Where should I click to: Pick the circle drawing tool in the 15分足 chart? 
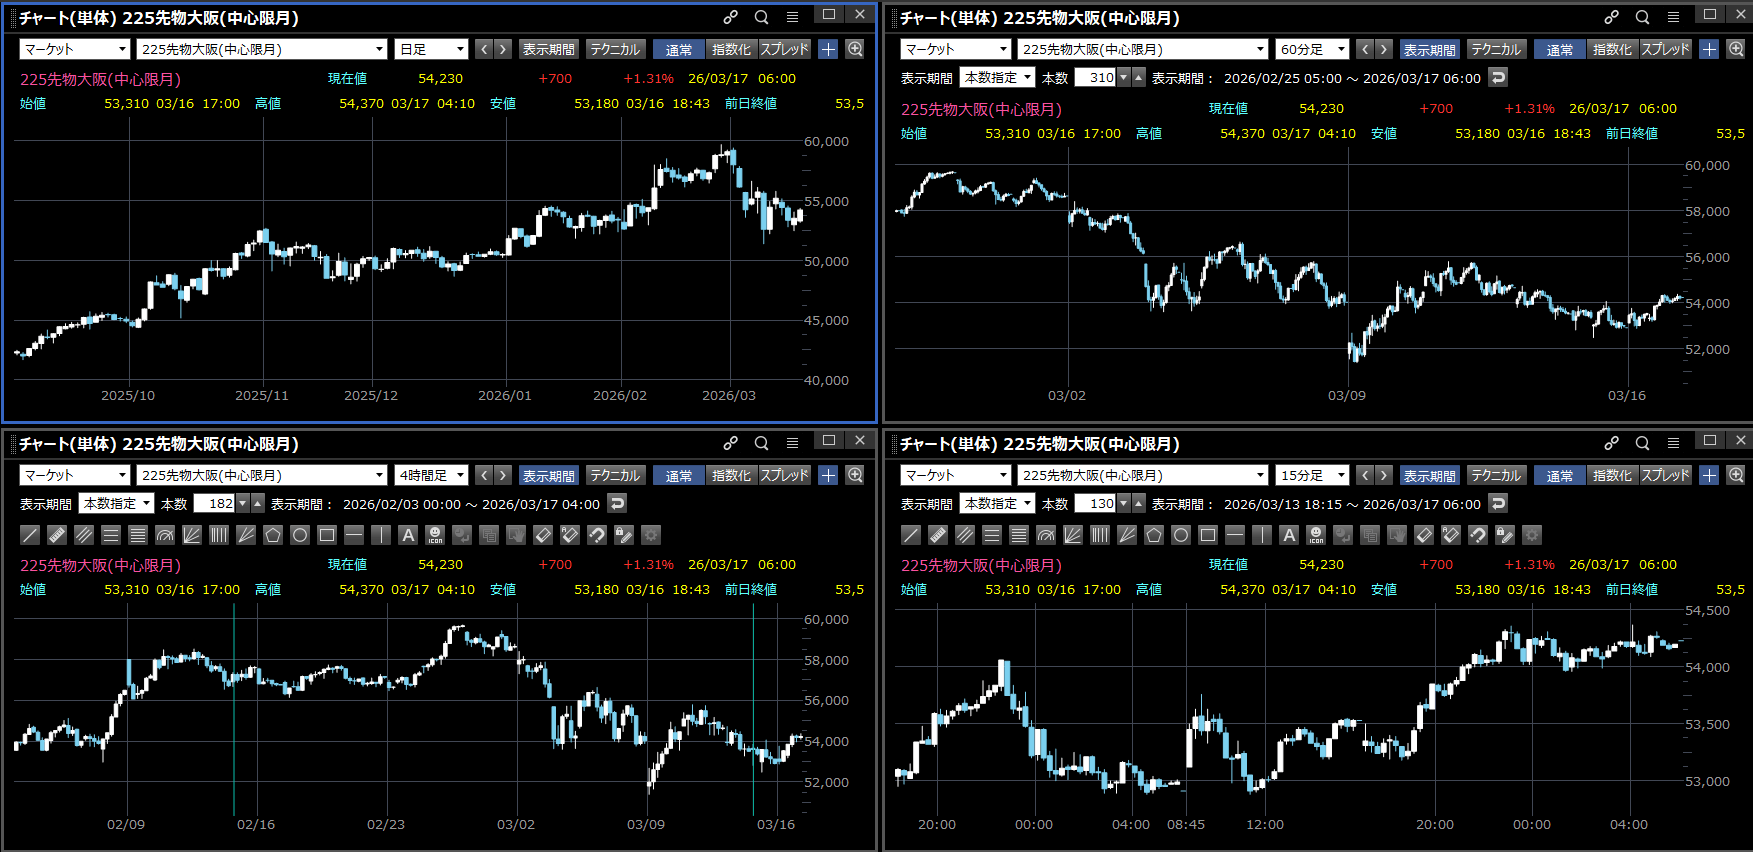[1181, 535]
